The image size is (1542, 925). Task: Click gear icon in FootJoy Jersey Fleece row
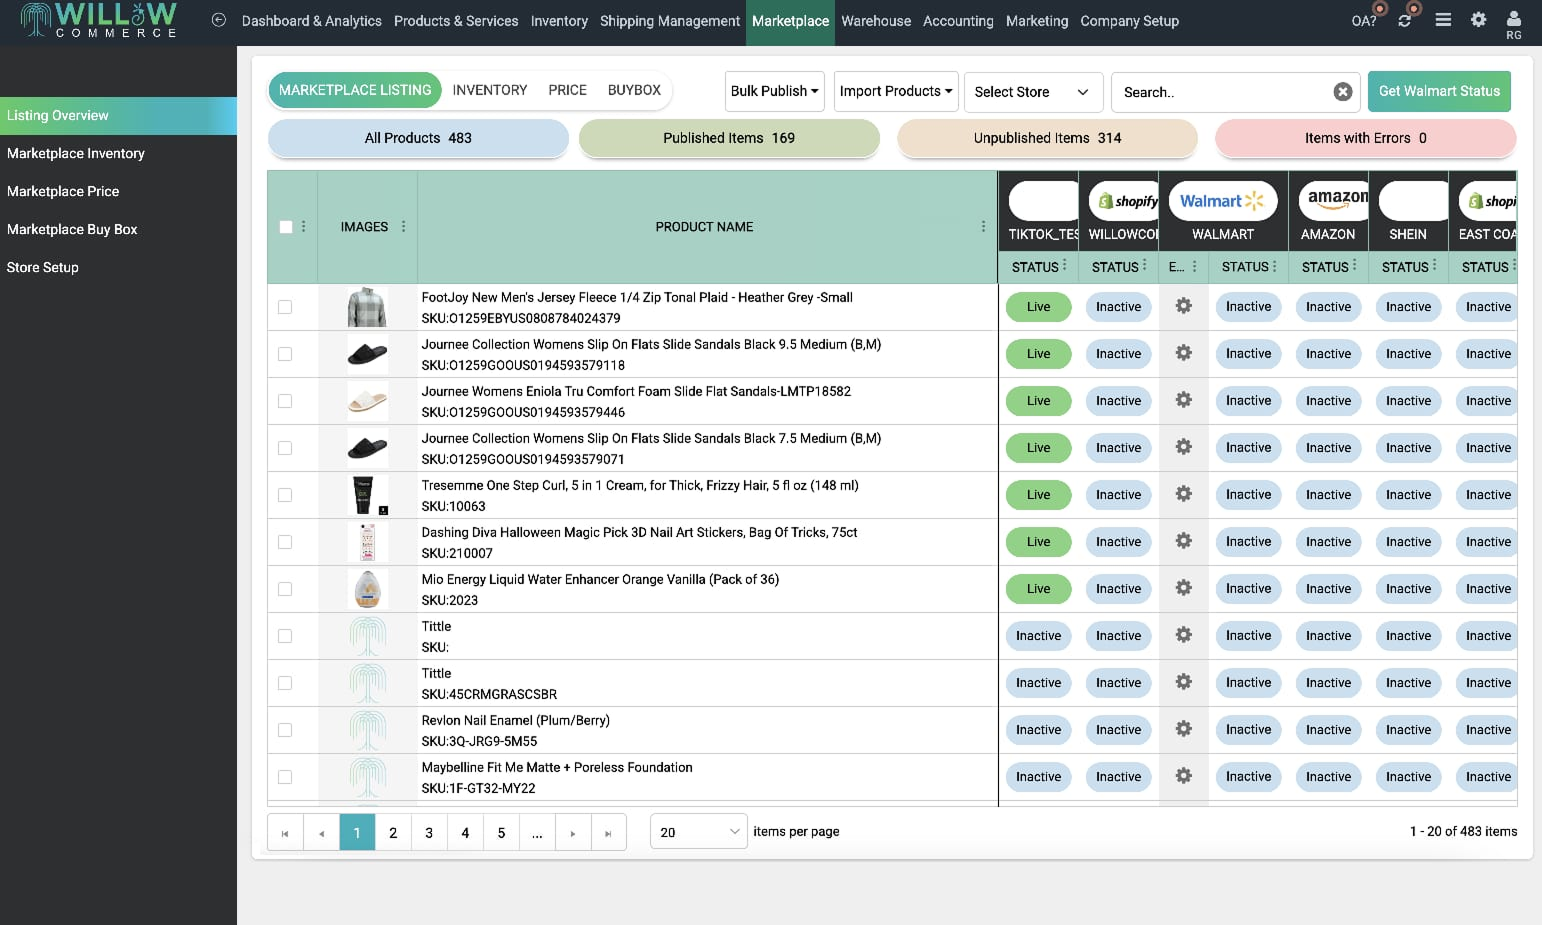1183,306
